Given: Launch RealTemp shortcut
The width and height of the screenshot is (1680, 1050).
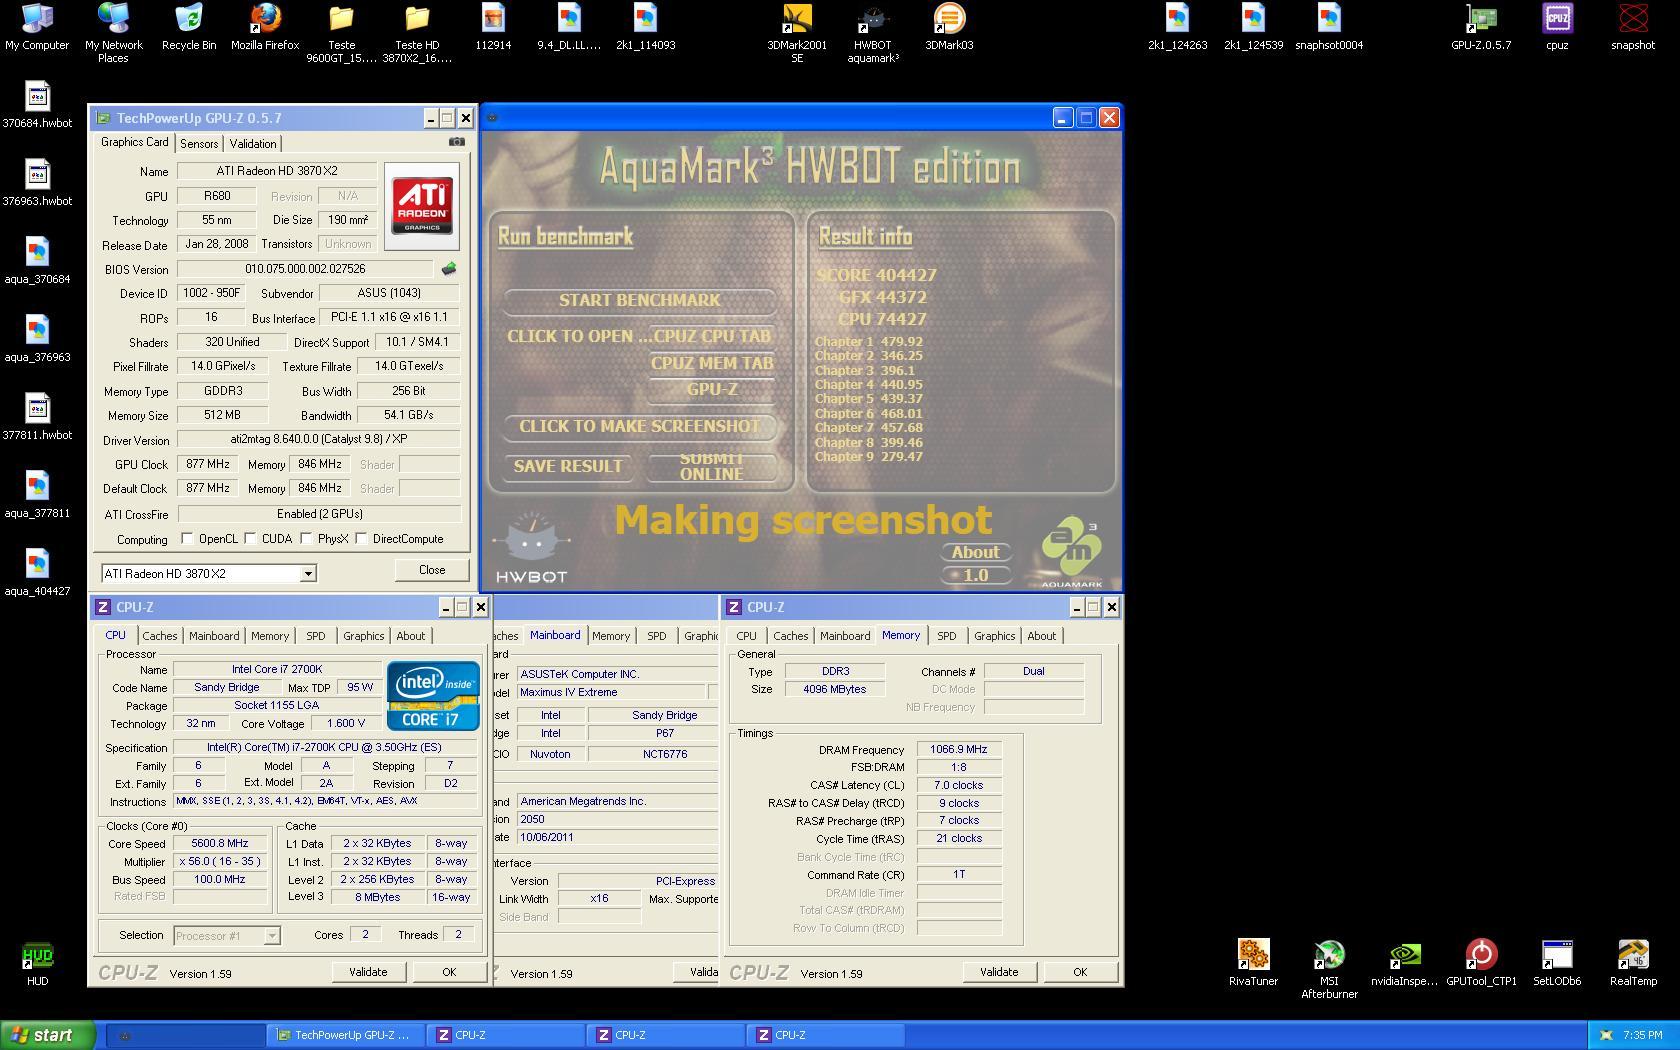Looking at the screenshot, I should (x=1633, y=963).
